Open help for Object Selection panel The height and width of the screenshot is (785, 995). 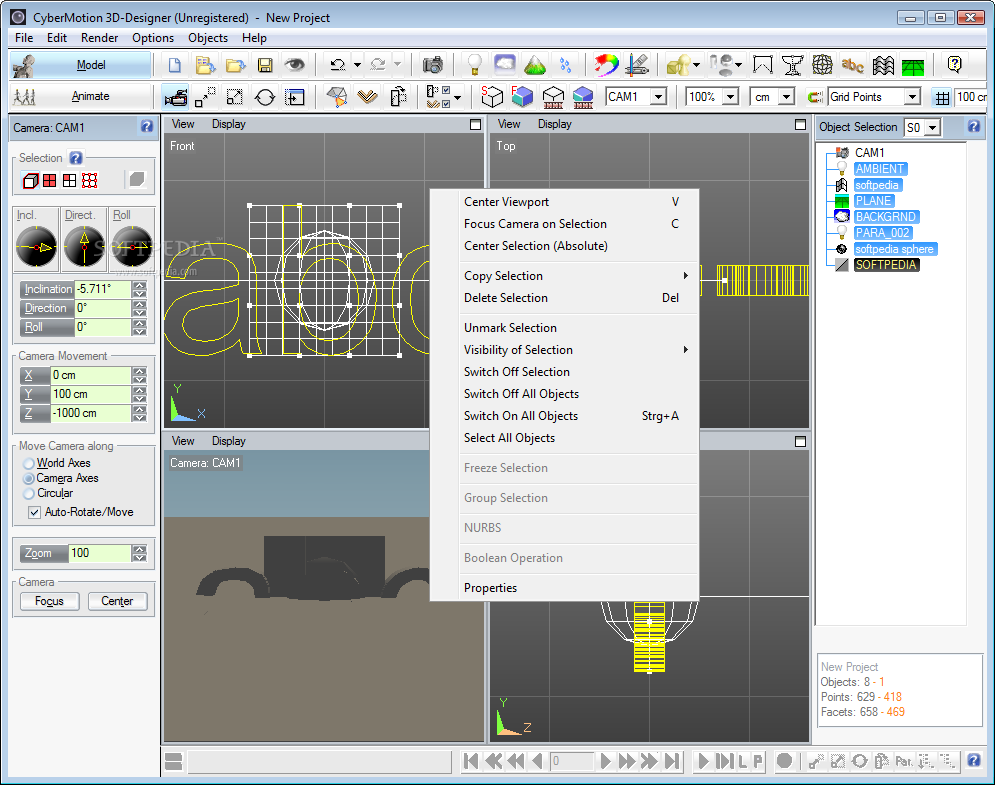974,126
